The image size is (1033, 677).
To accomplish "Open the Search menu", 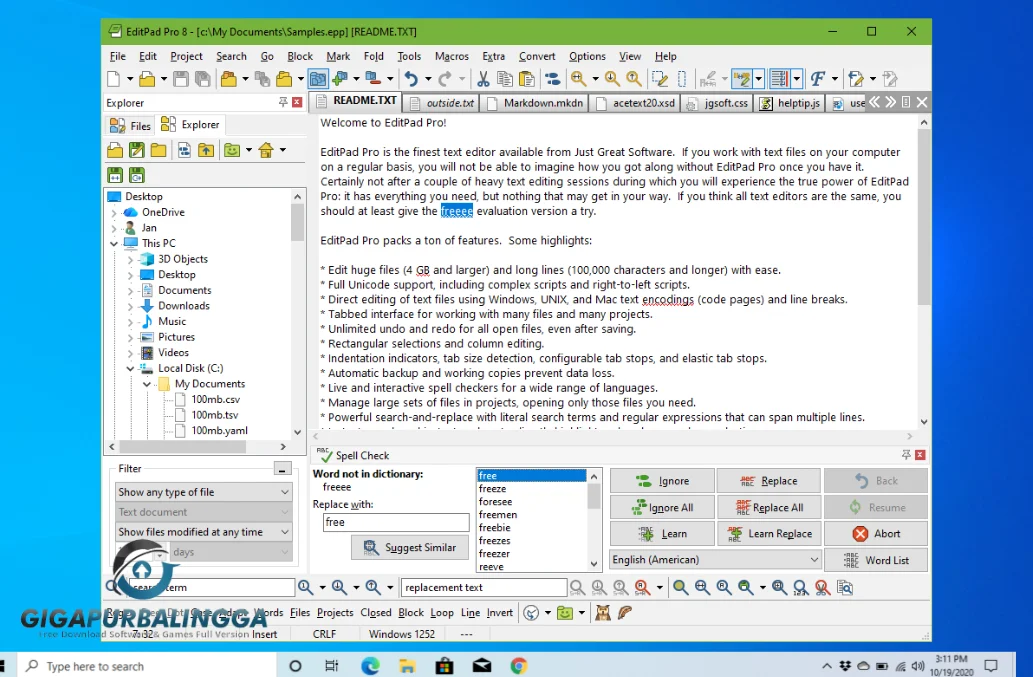I will coord(231,57).
